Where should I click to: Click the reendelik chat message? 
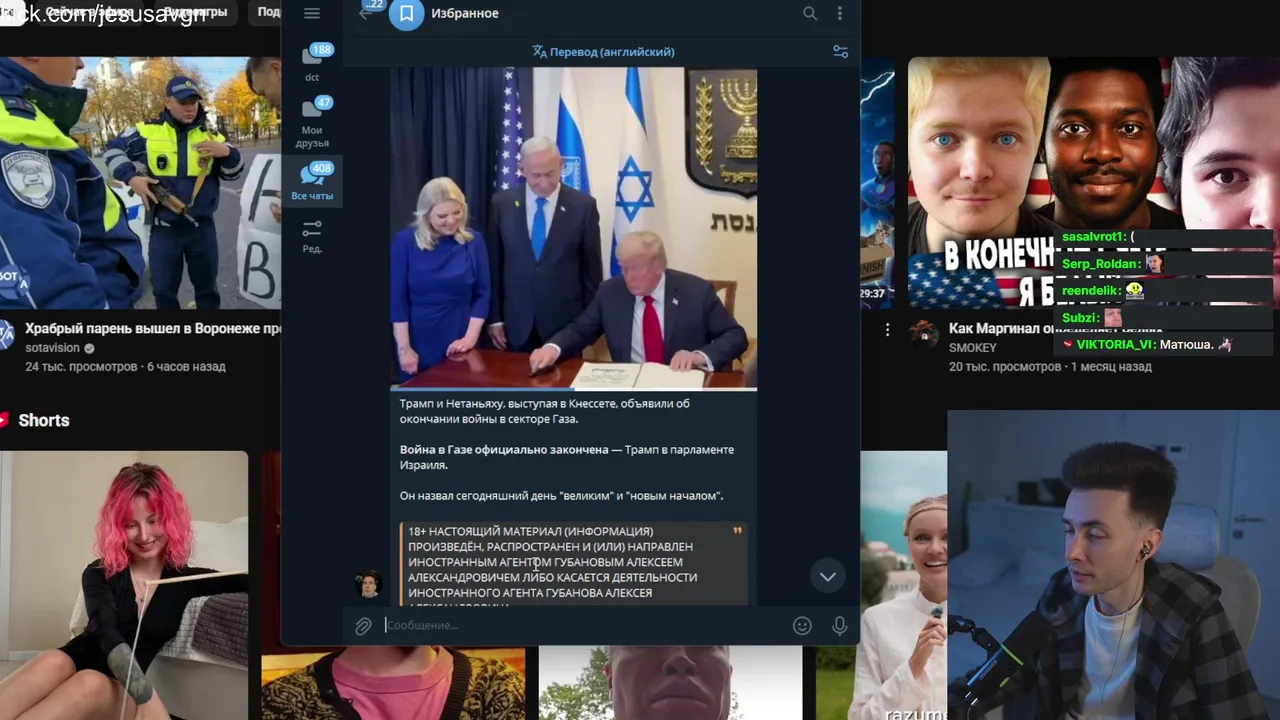coord(1162,291)
